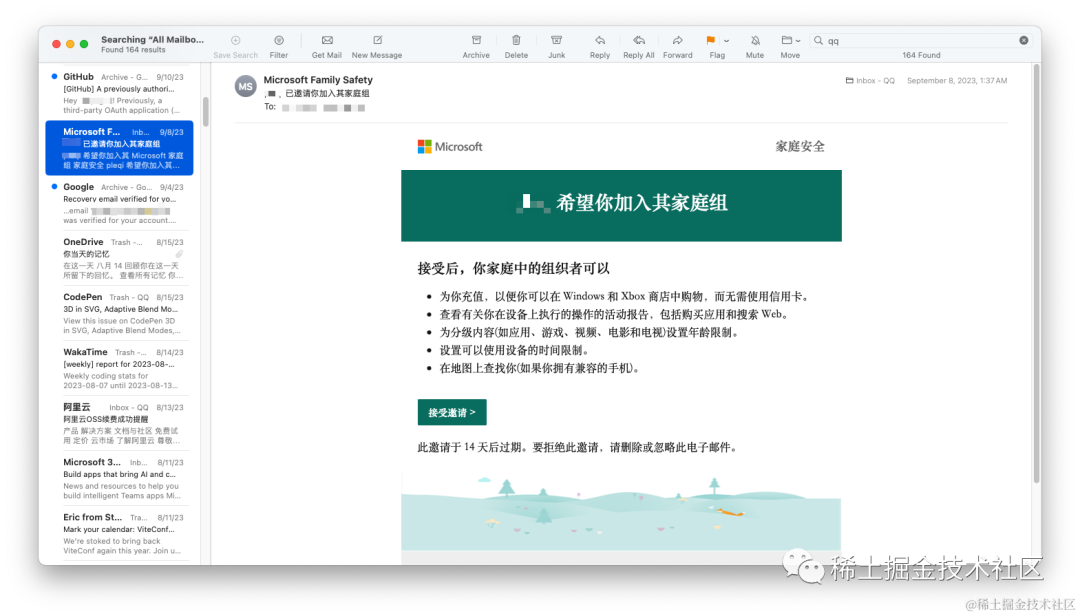1080x616 pixels.
Task: Toggle unread dot on Google message
Action: click(54, 187)
